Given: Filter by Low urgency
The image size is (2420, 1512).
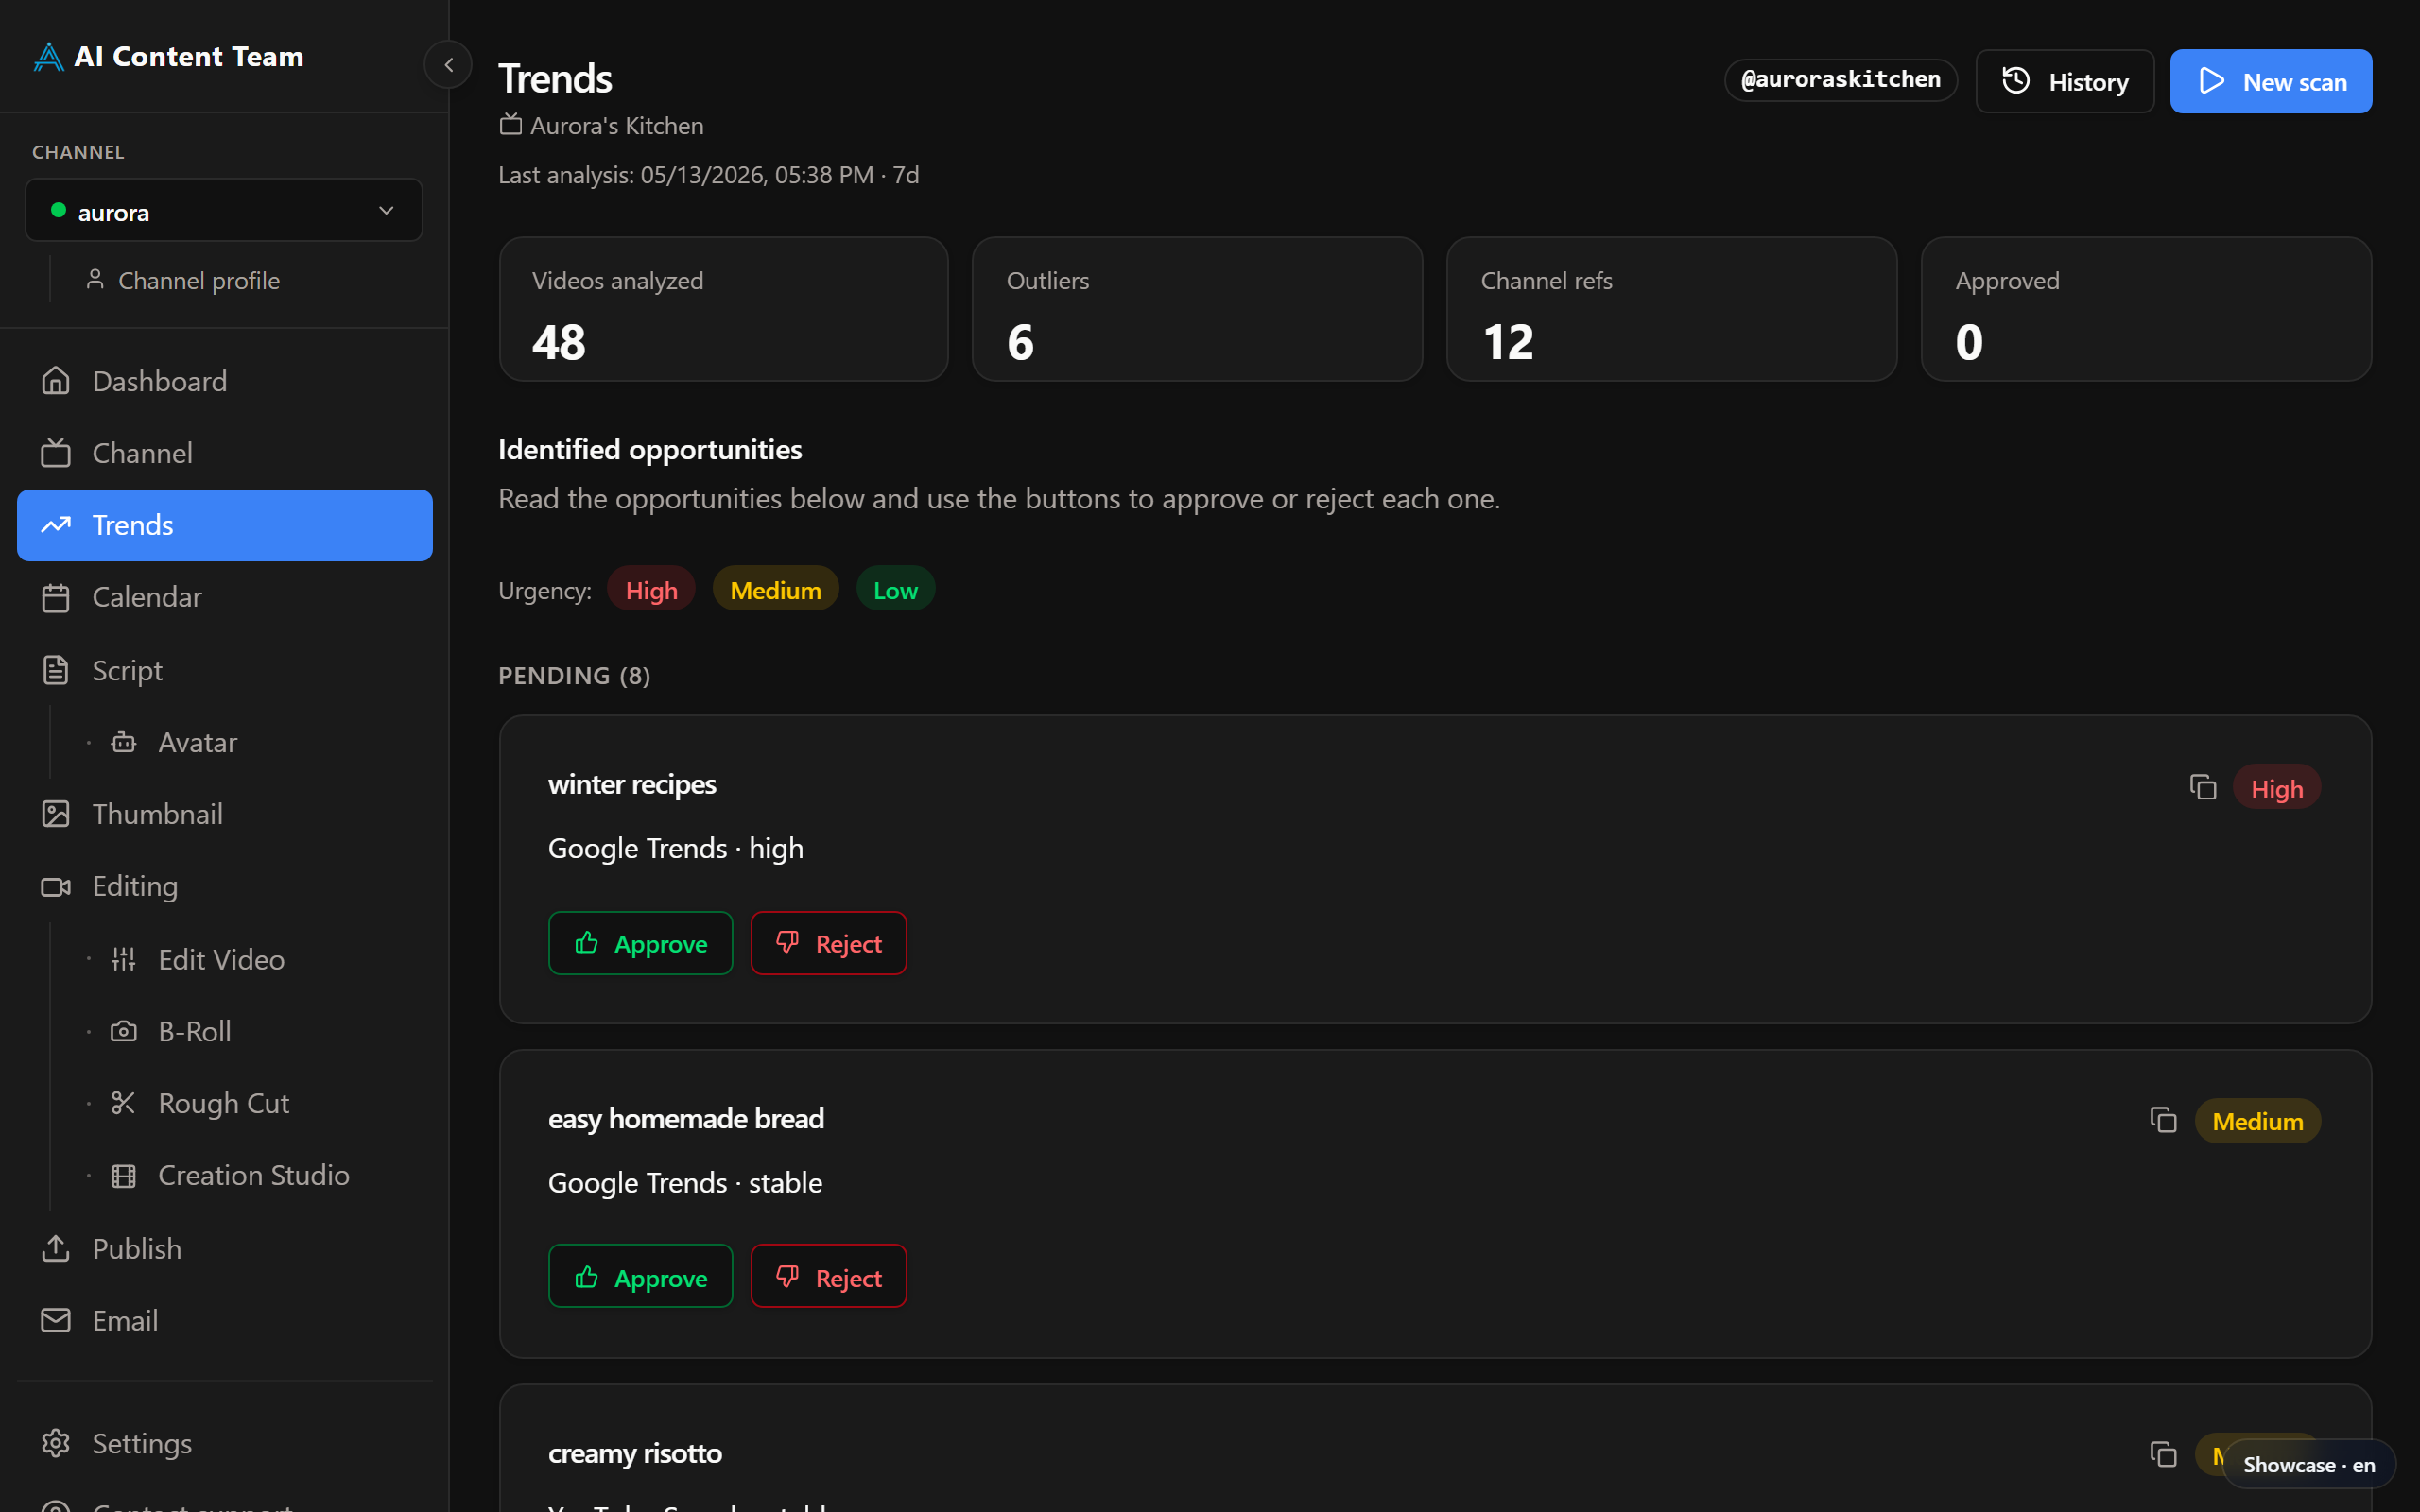Looking at the screenshot, I should [895, 590].
